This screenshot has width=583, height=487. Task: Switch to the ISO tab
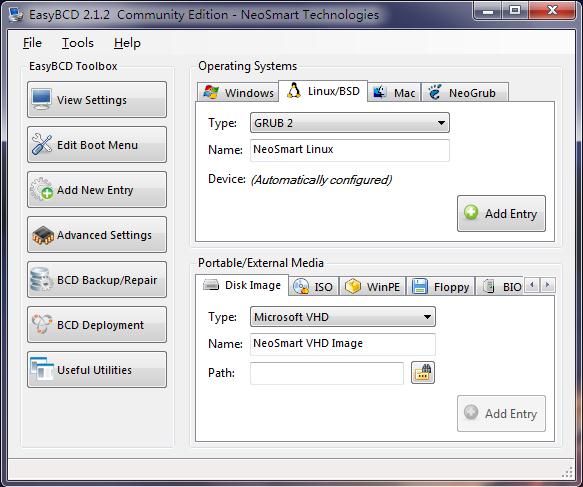point(313,287)
